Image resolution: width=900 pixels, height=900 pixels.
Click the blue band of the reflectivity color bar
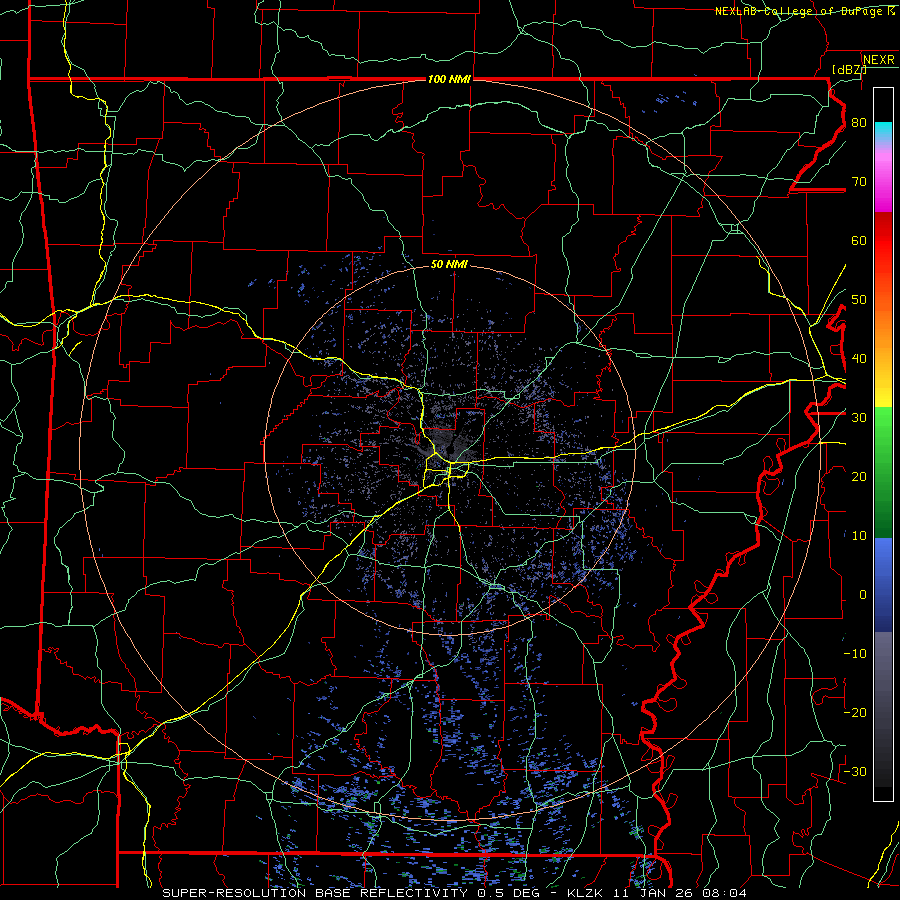(883, 584)
